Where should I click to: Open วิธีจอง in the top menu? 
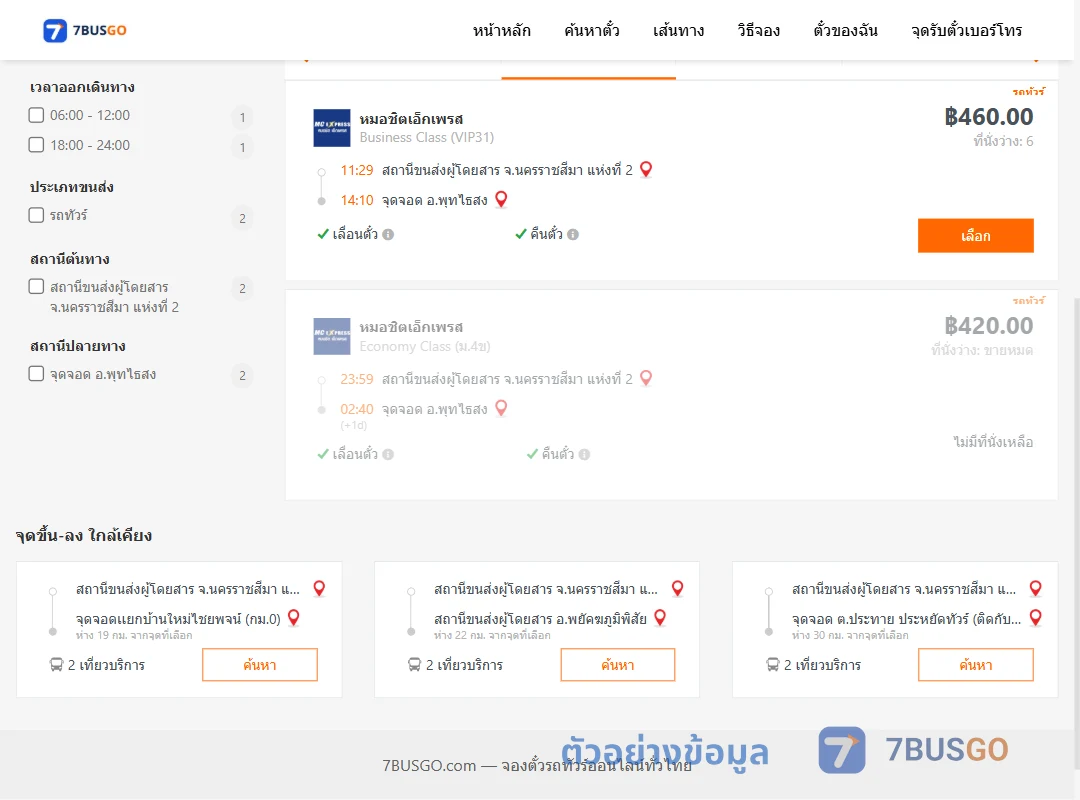[758, 30]
